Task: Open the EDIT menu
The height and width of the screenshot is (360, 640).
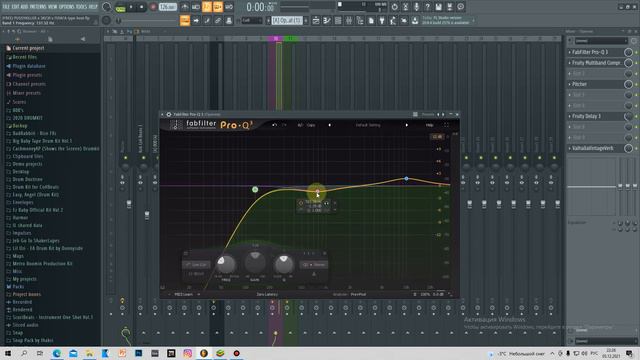Action: [x=15, y=7]
